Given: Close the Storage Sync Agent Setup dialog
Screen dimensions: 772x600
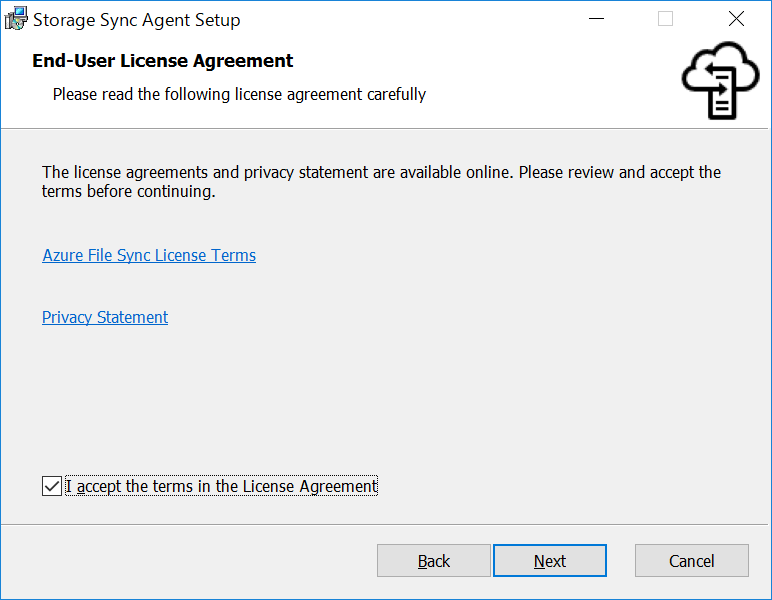Looking at the screenshot, I should click(736, 19).
